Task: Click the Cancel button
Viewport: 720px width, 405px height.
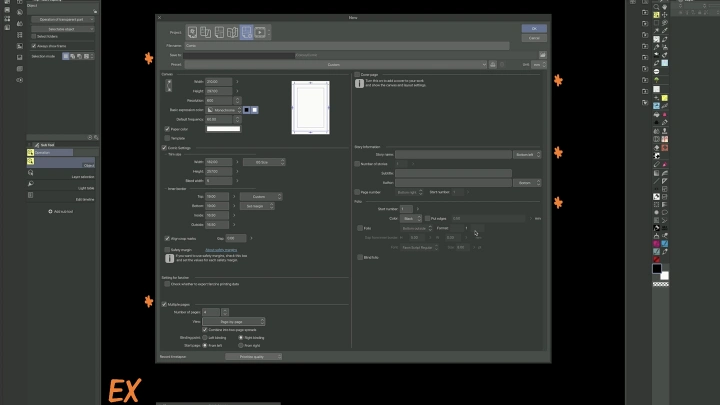Action: 534,38
